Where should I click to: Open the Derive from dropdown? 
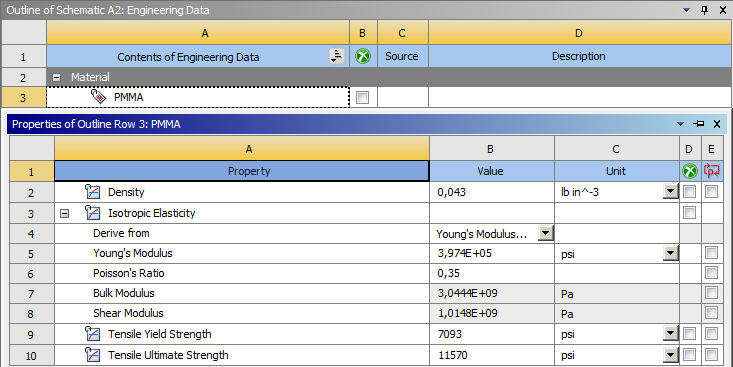(x=546, y=233)
